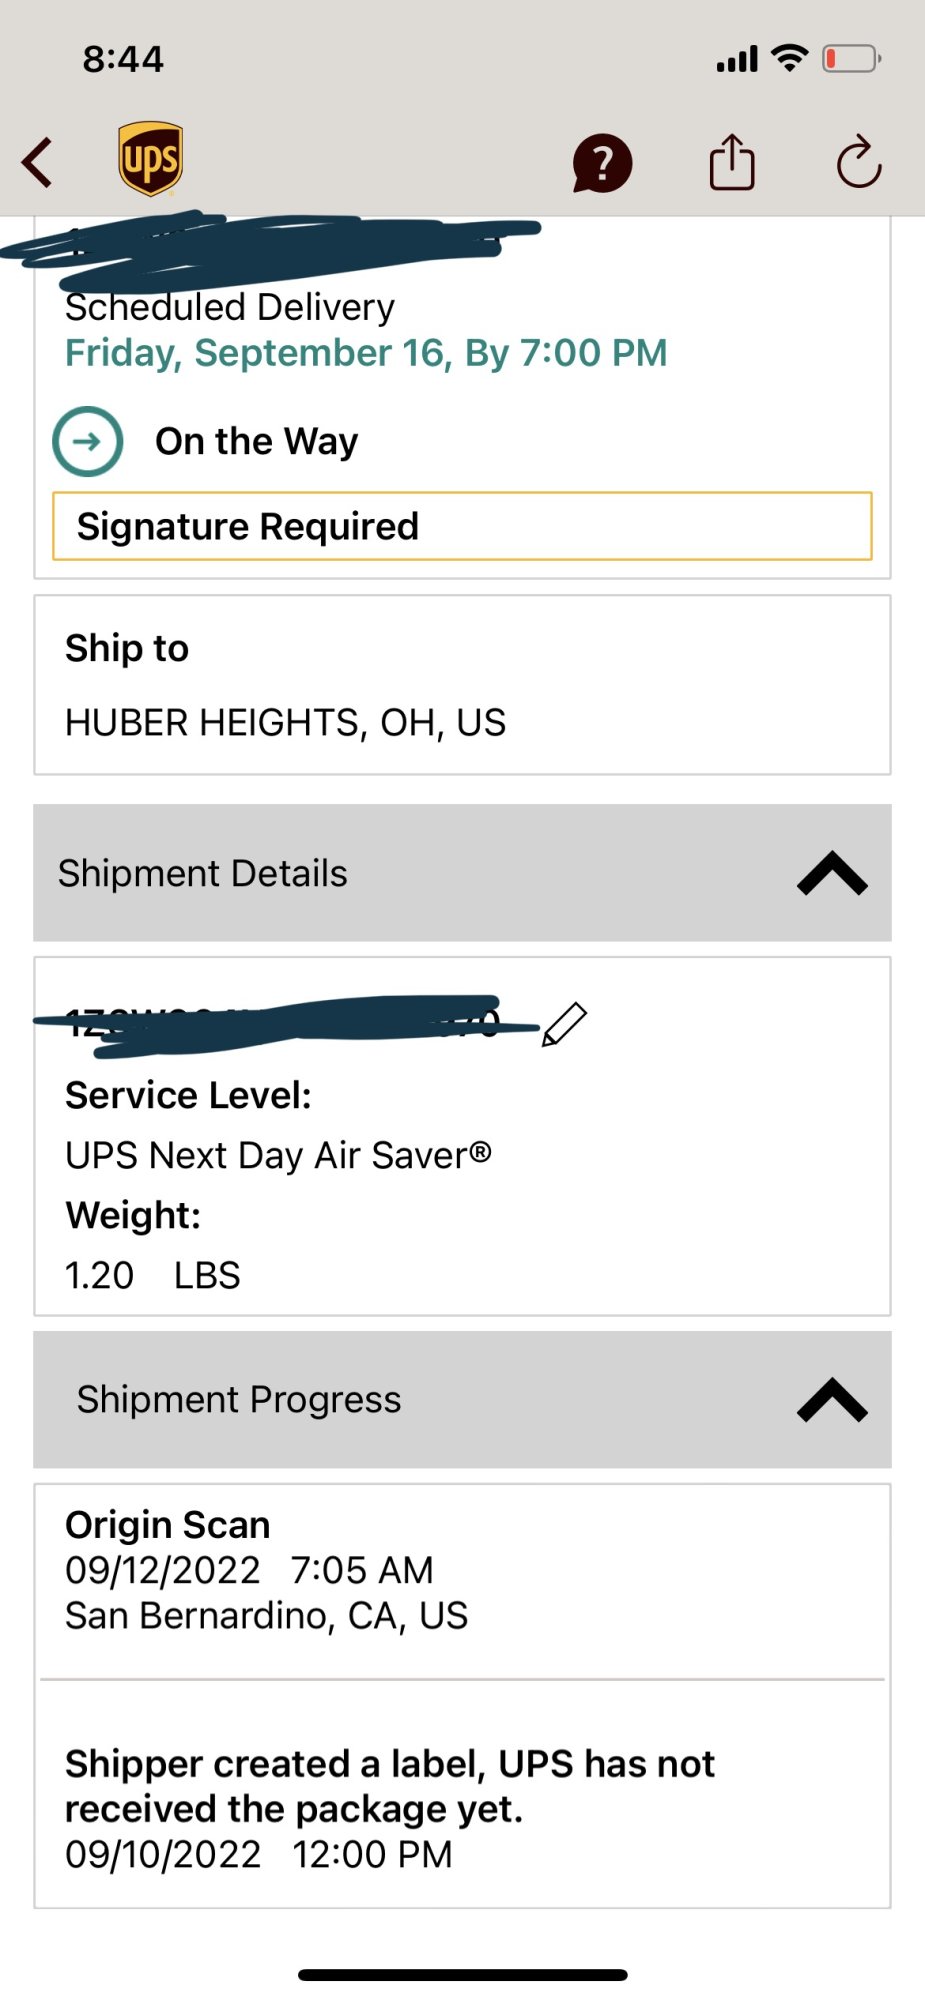925x2000 pixels.
Task: Collapse the Shipment Details section chevron
Action: click(832, 873)
